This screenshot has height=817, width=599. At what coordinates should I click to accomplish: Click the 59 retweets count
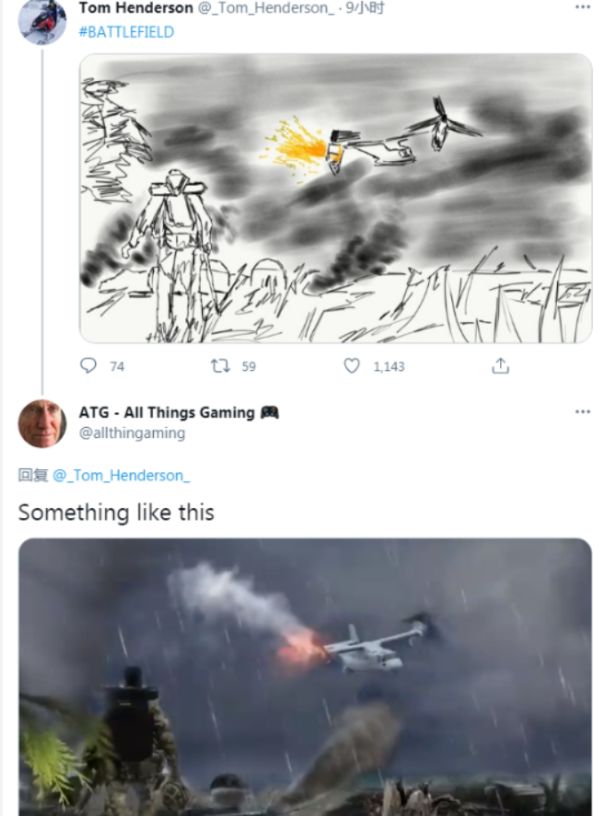(x=249, y=367)
